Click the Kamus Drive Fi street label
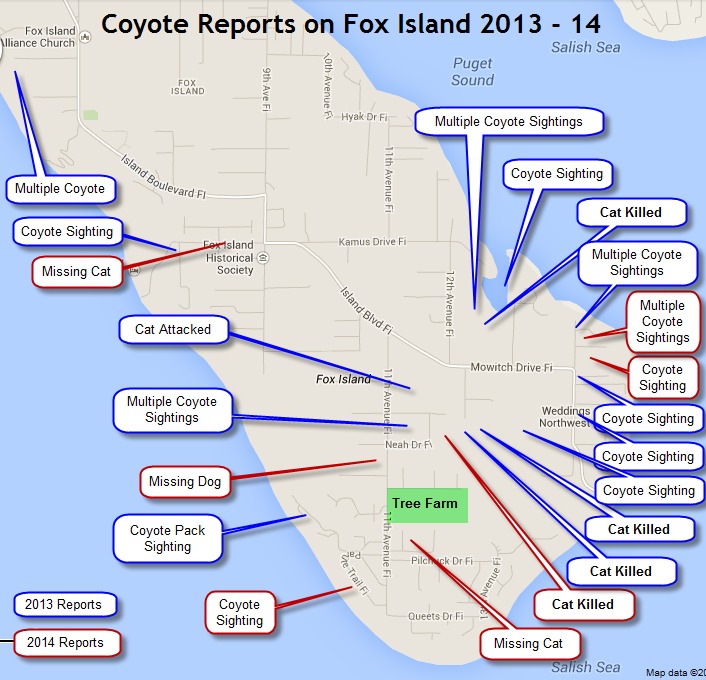 [372, 242]
